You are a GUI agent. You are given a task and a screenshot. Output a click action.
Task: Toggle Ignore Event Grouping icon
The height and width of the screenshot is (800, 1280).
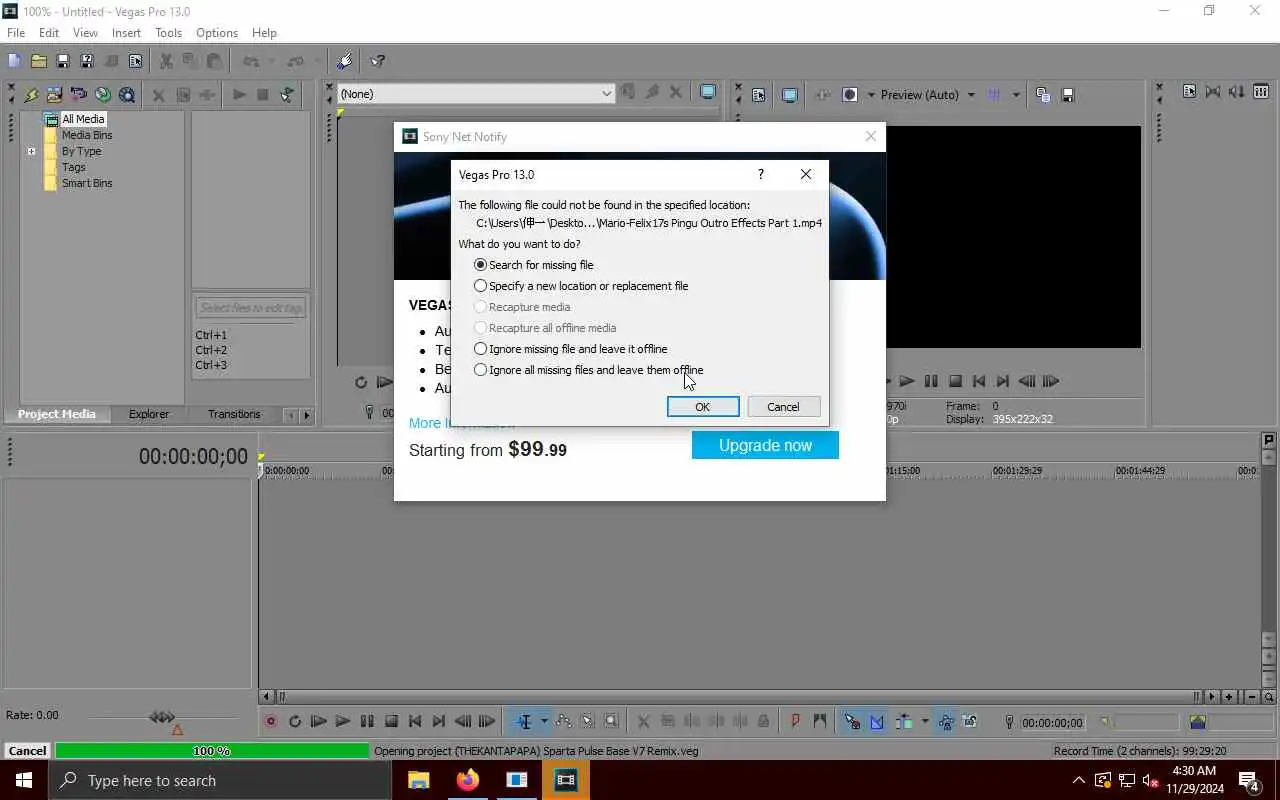(x=970, y=721)
